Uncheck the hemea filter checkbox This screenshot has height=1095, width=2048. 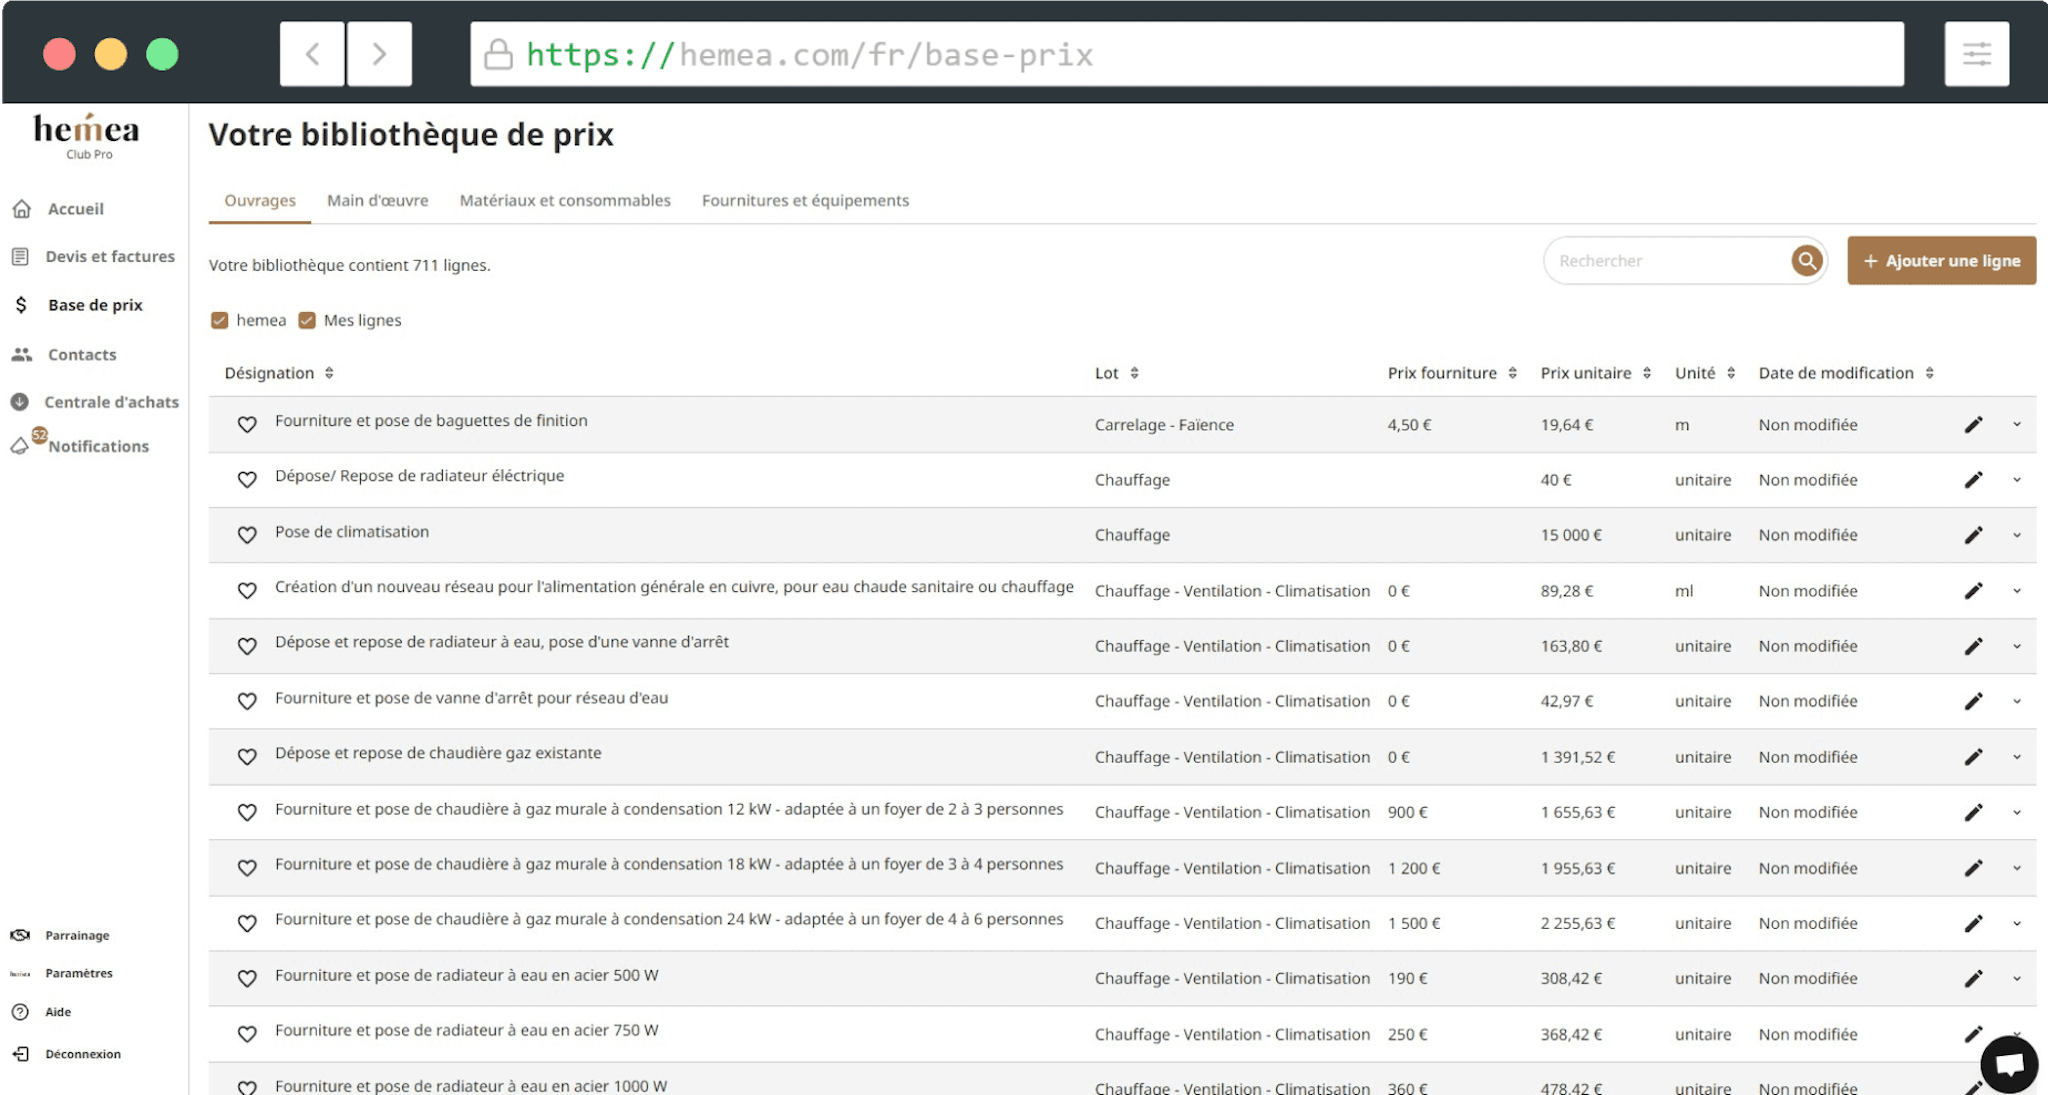click(x=220, y=320)
